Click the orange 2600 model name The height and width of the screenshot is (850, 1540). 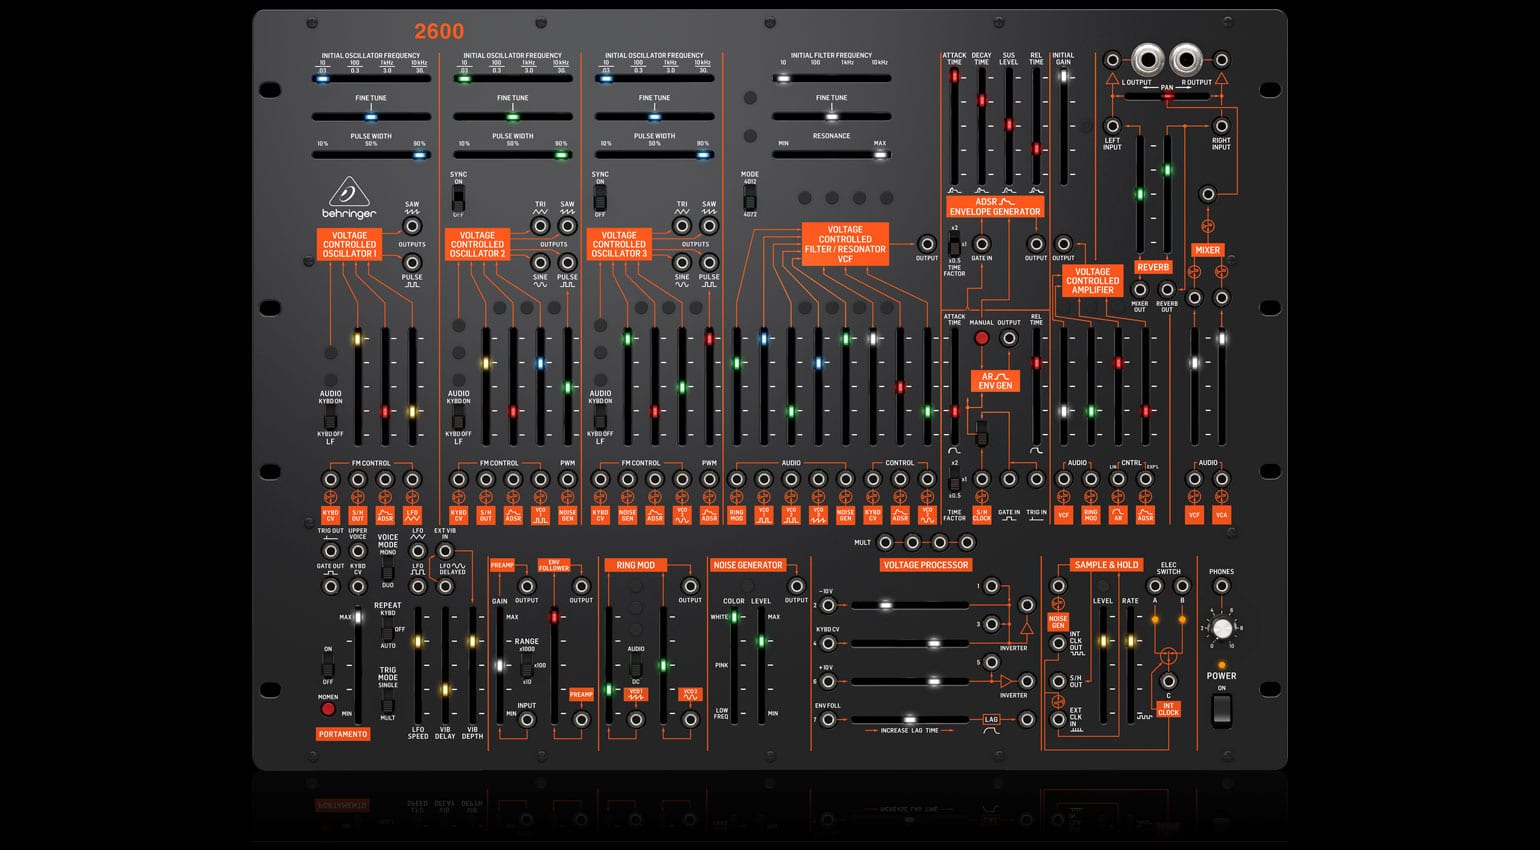[x=440, y=31]
